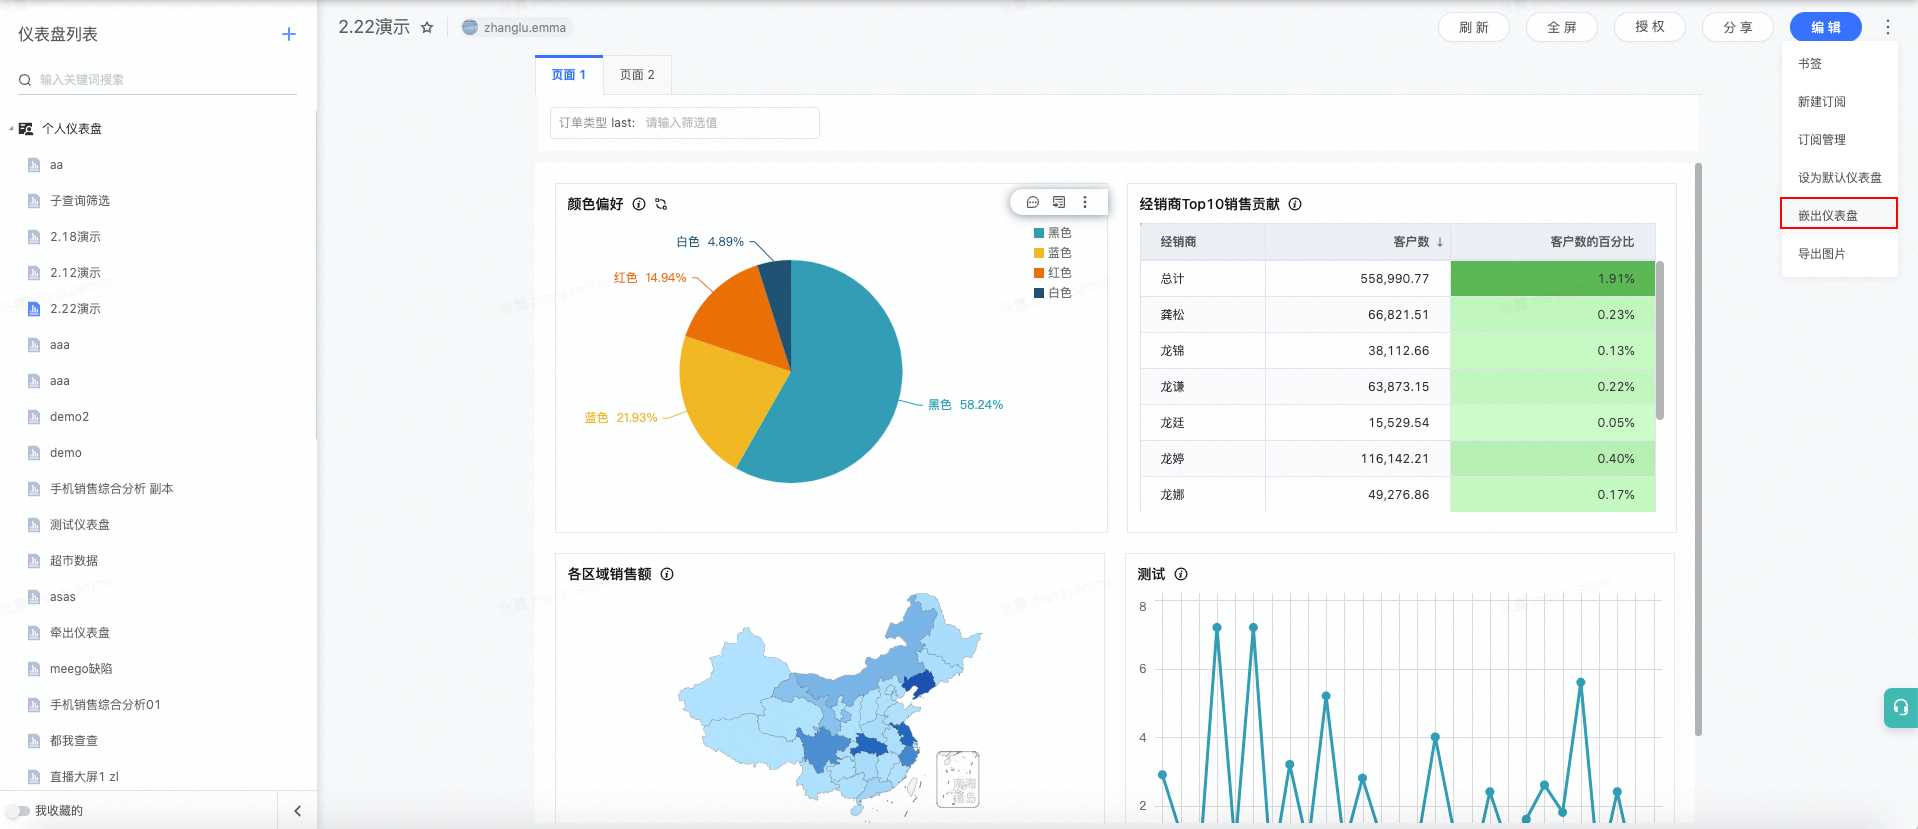Open 测试仪表盘 in the list
The image size is (1918, 829).
coord(80,525)
